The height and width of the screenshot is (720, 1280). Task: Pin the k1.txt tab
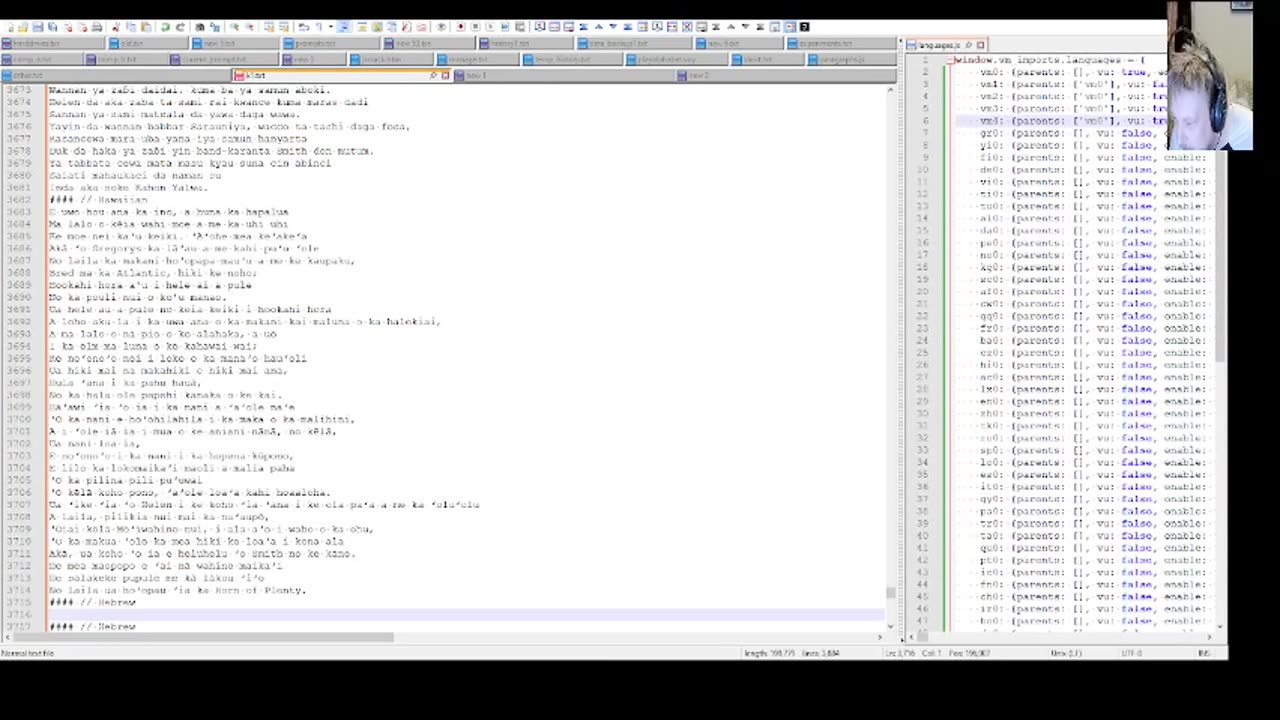click(x=433, y=76)
